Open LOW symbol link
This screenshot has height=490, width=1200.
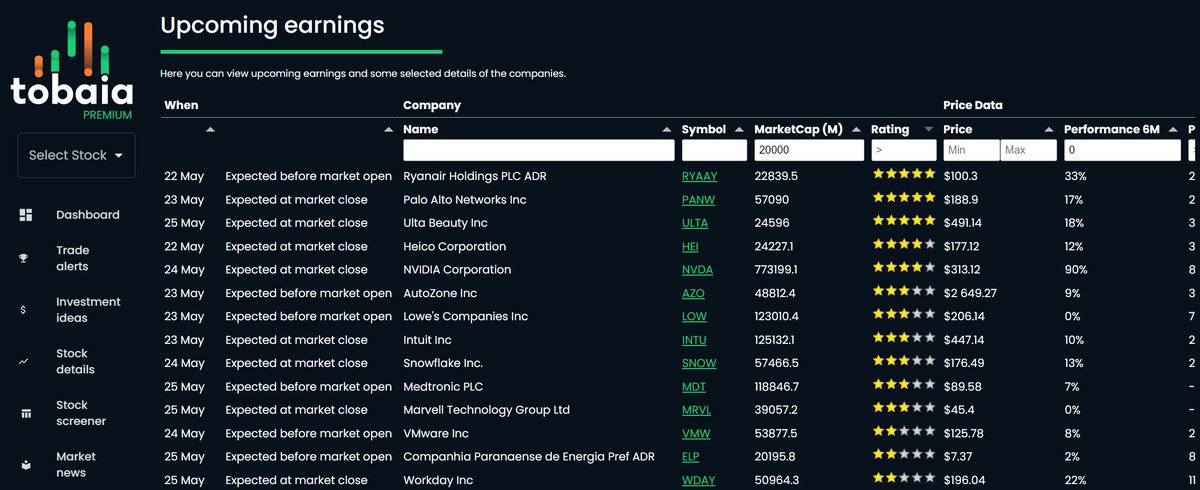[x=694, y=317]
